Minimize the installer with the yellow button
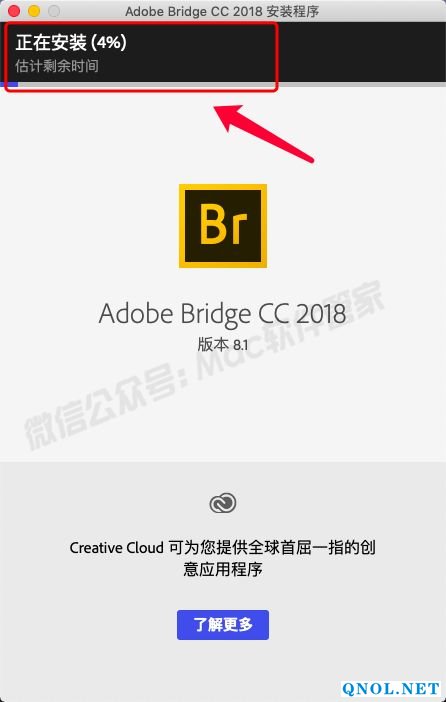 [34, 11]
